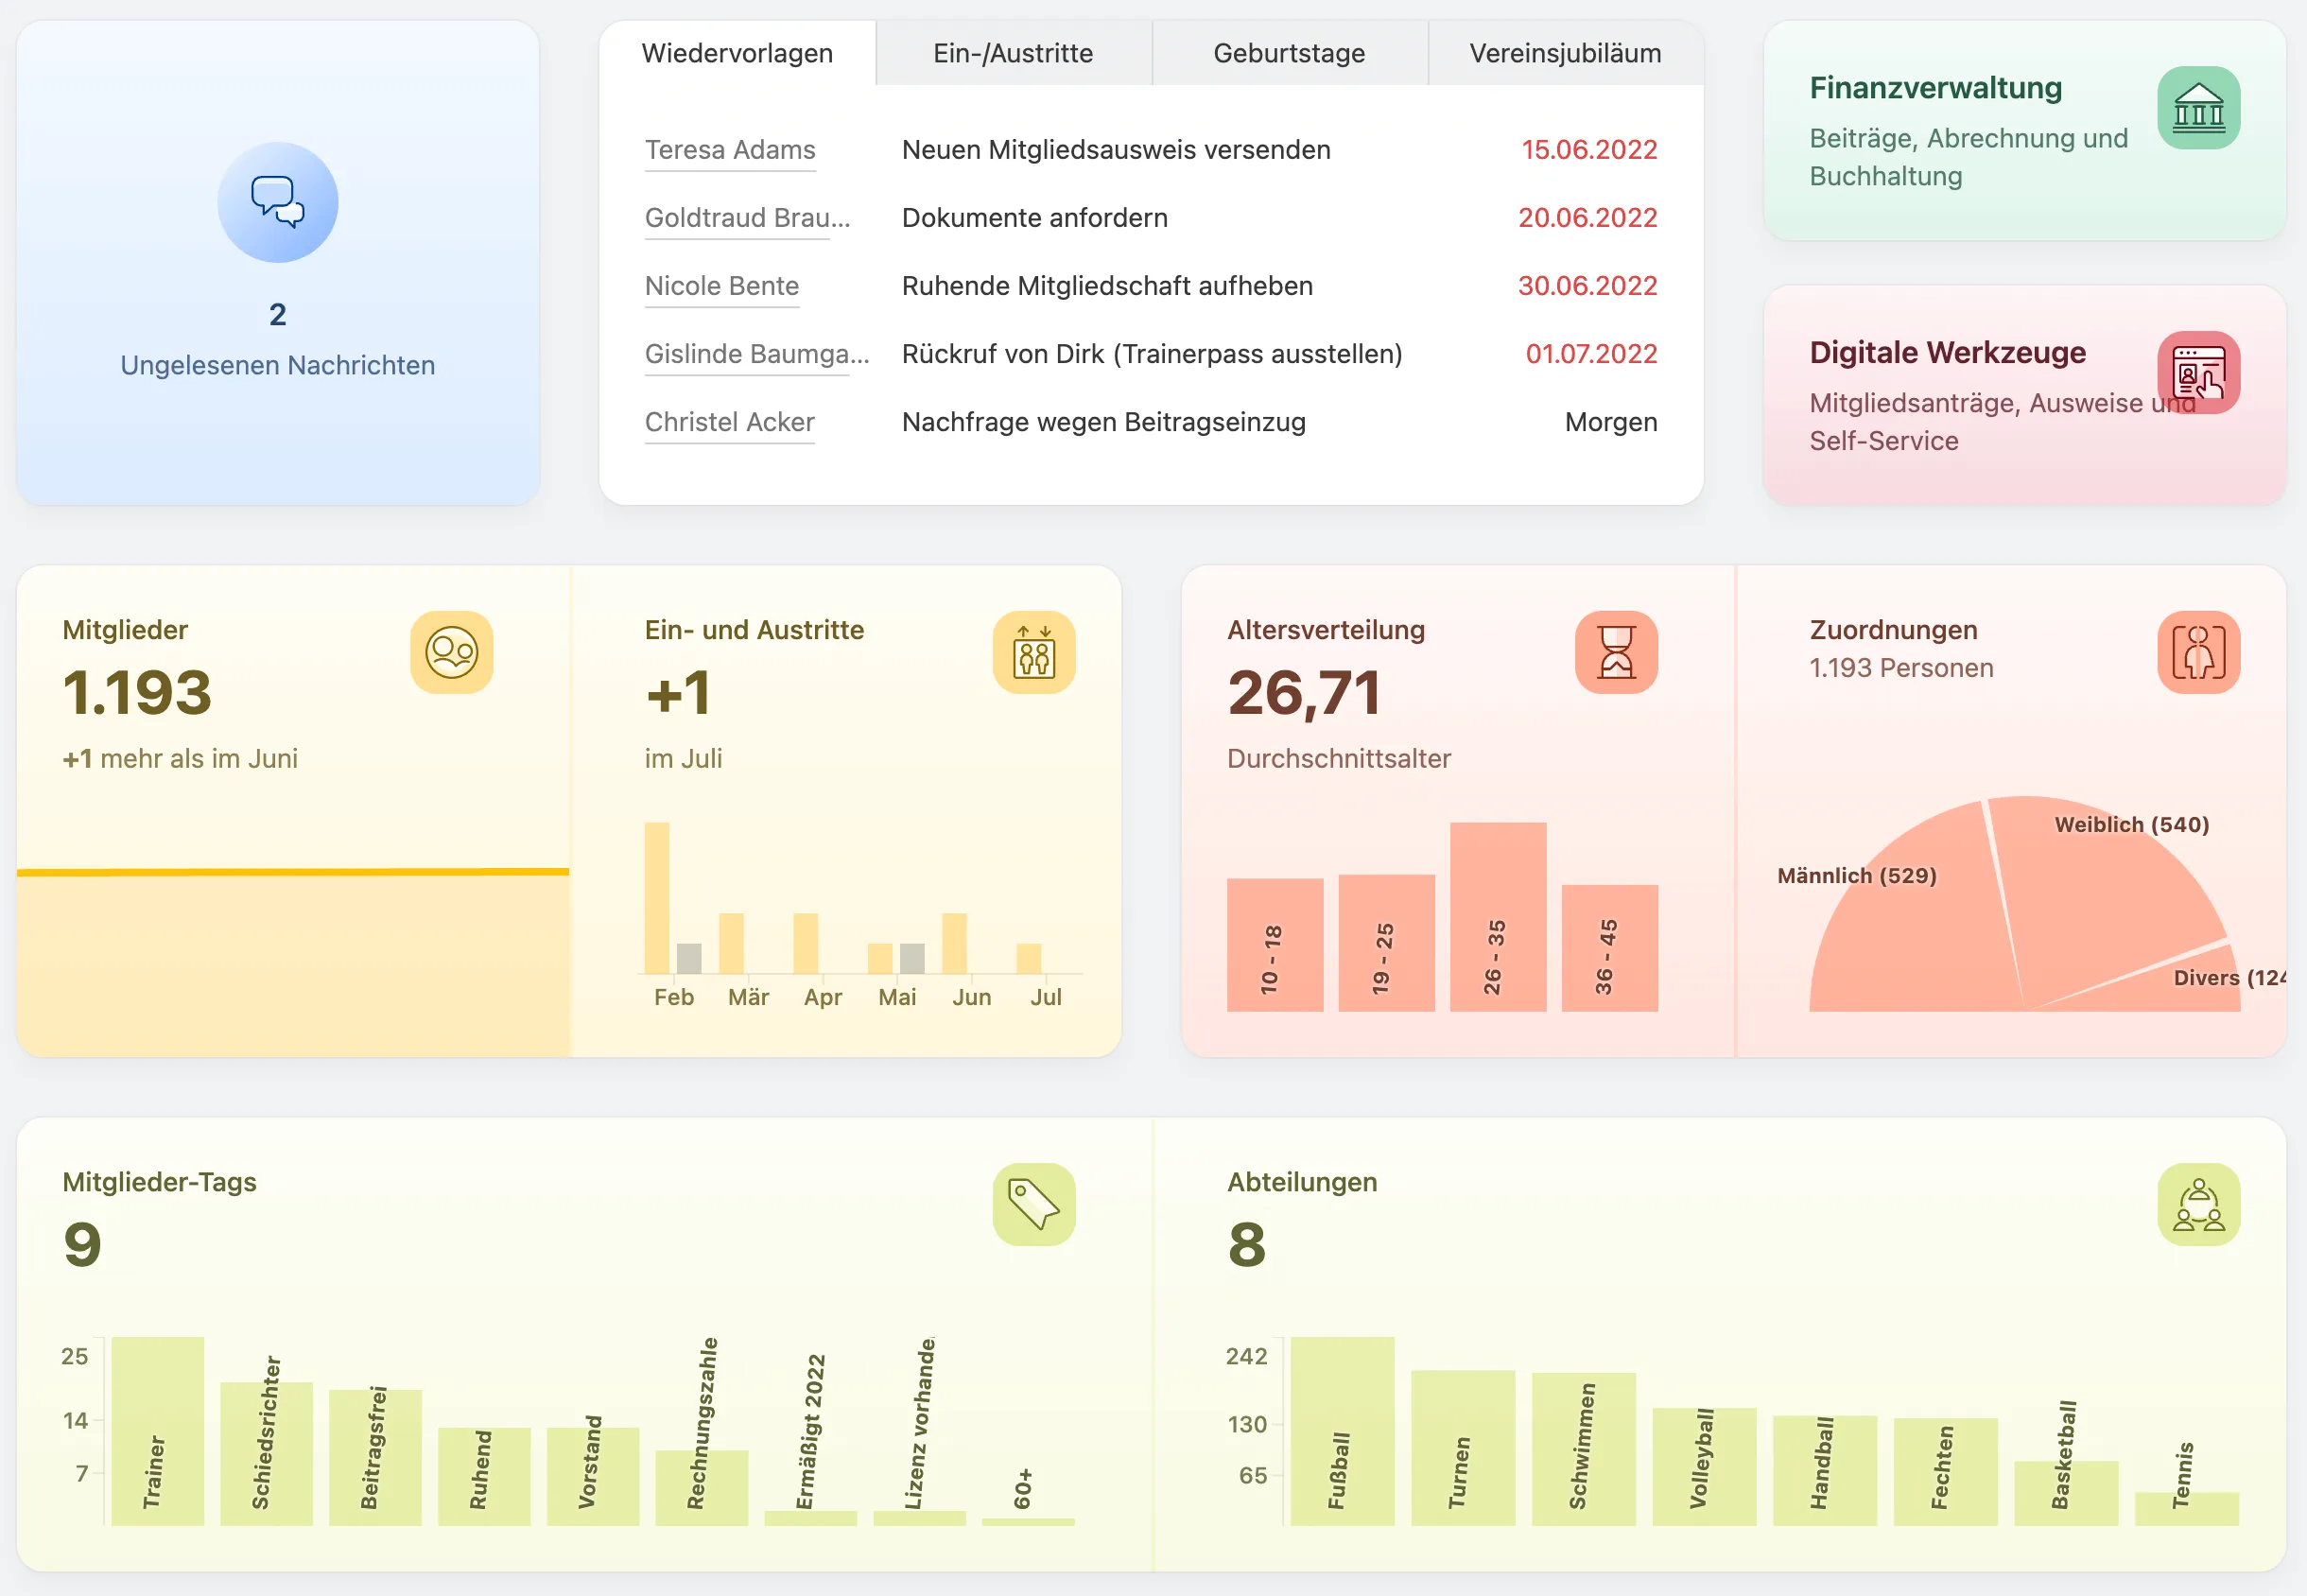The width and height of the screenshot is (2307, 1596).
Task: Open unread messages chat bubble icon
Action: tap(278, 202)
